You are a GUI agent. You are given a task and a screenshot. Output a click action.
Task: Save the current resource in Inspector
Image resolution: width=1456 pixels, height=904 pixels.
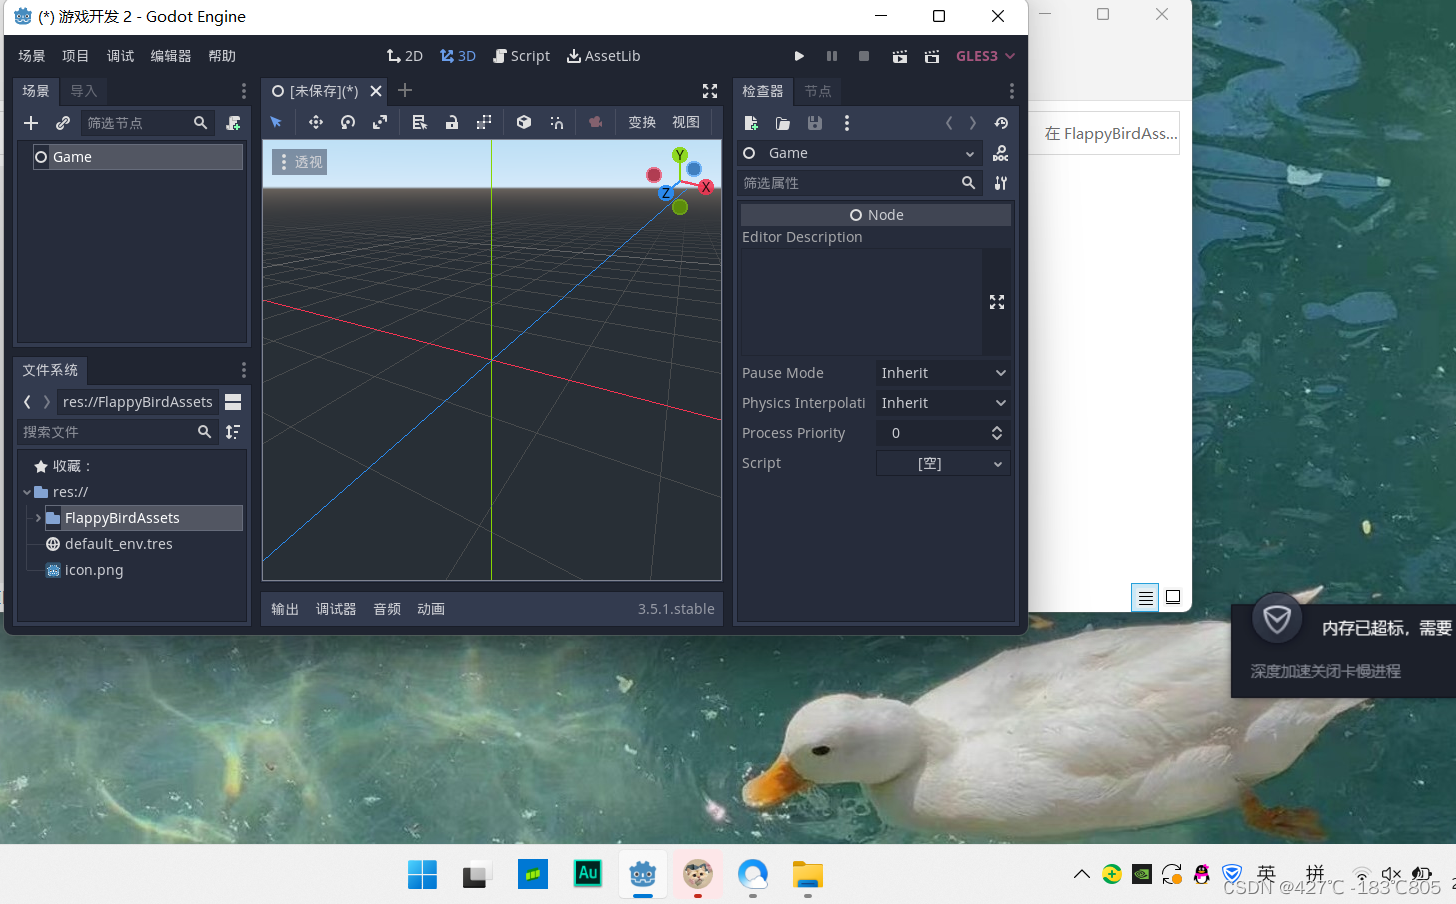tap(815, 123)
